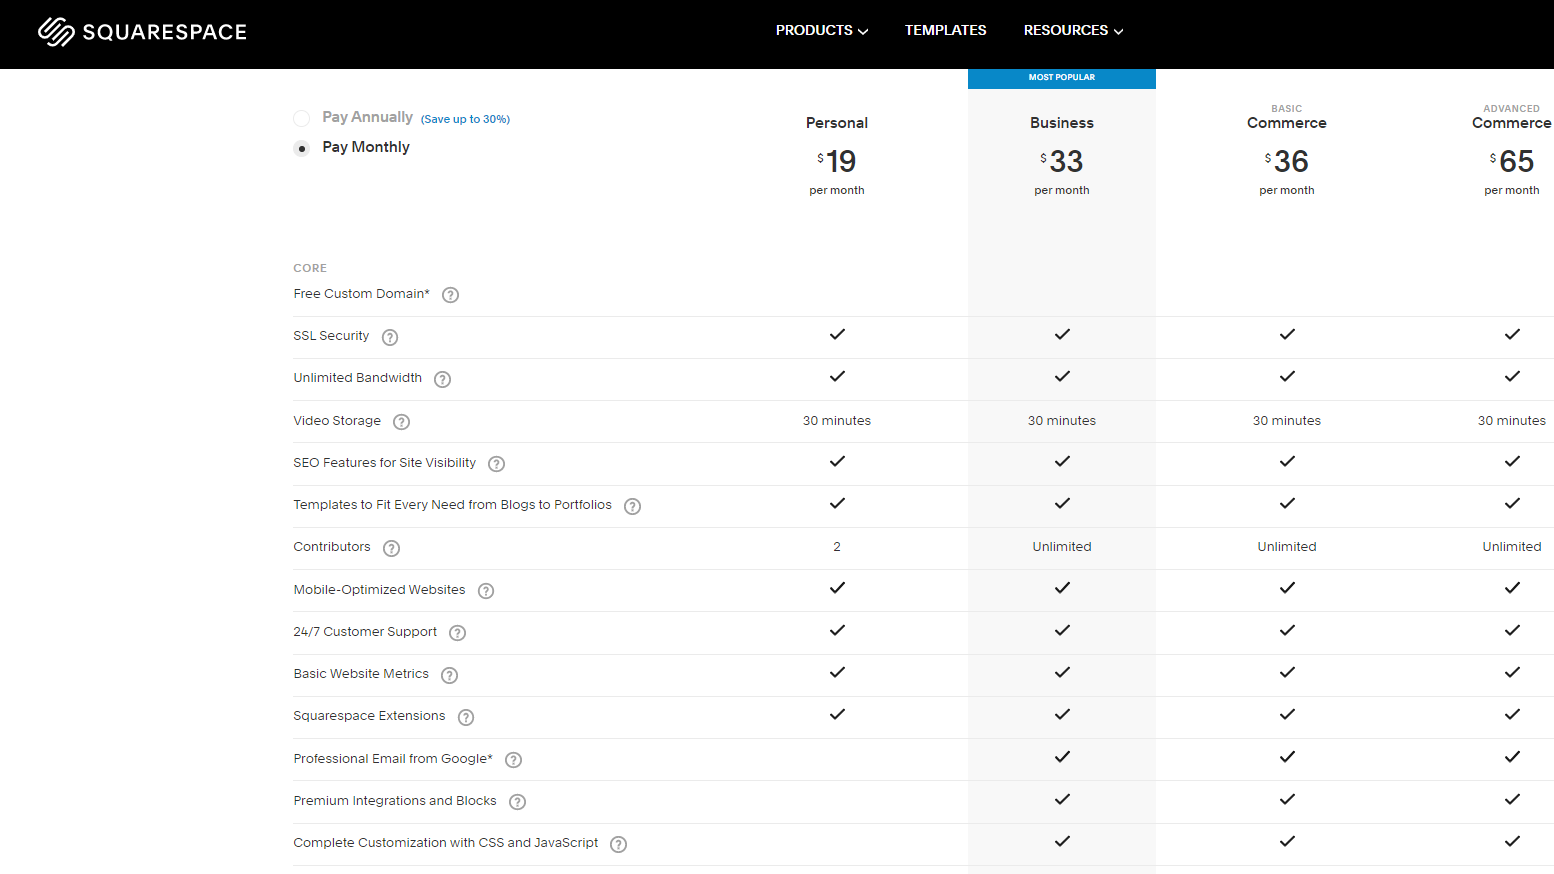
Task: Click help icon next to Basic Website Metrics
Action: pyautogui.click(x=450, y=675)
